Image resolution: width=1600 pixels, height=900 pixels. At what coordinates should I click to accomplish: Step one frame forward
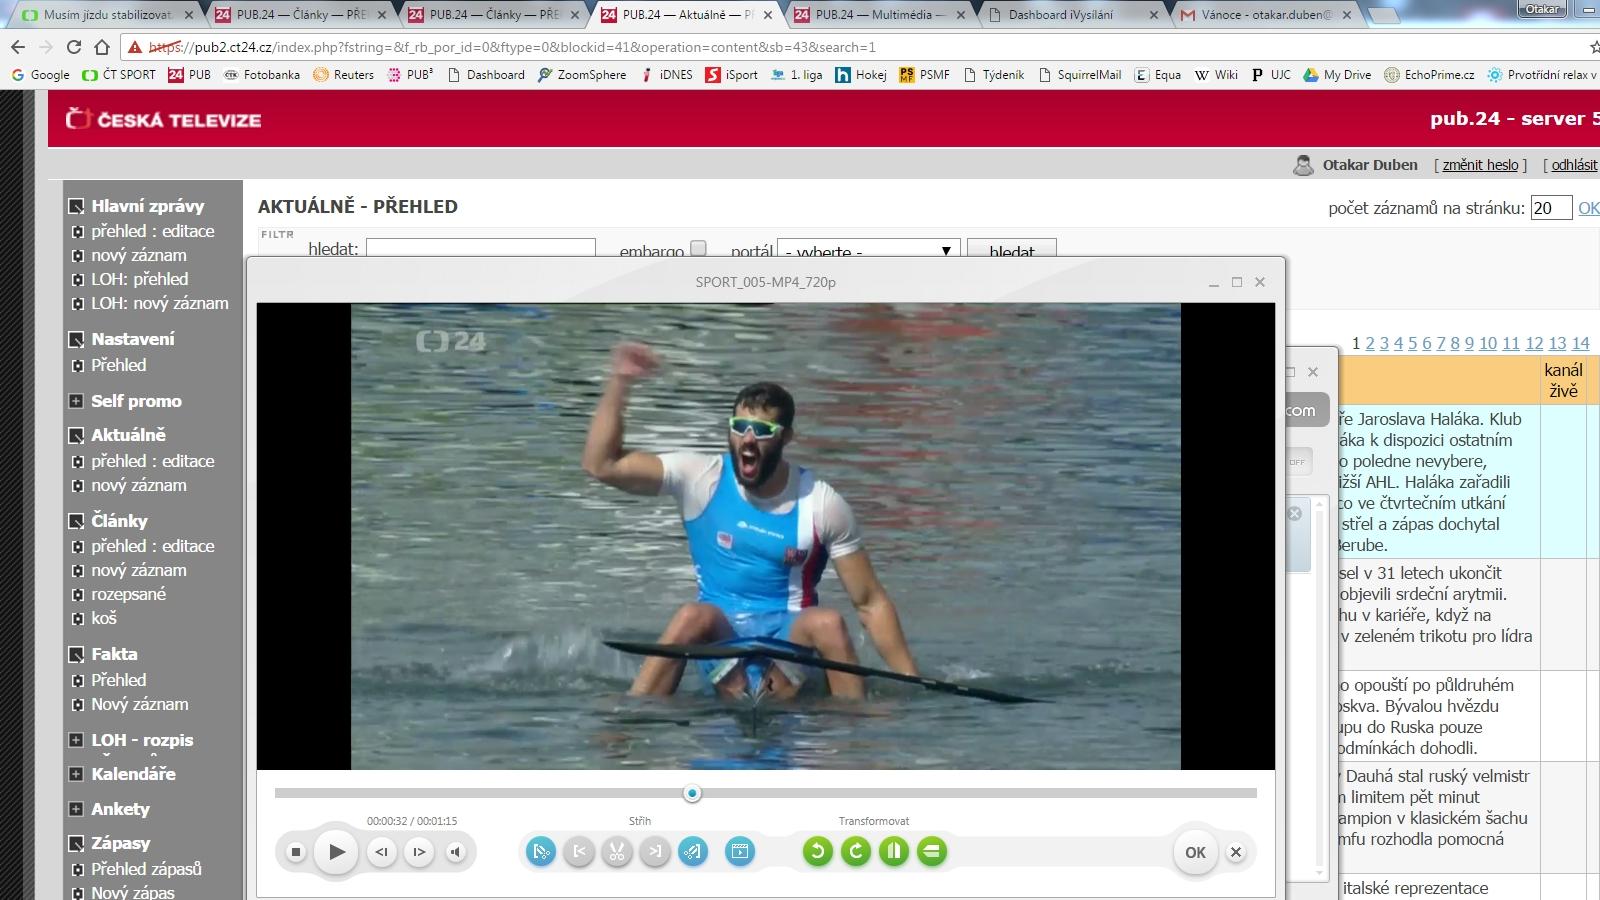[x=419, y=852]
